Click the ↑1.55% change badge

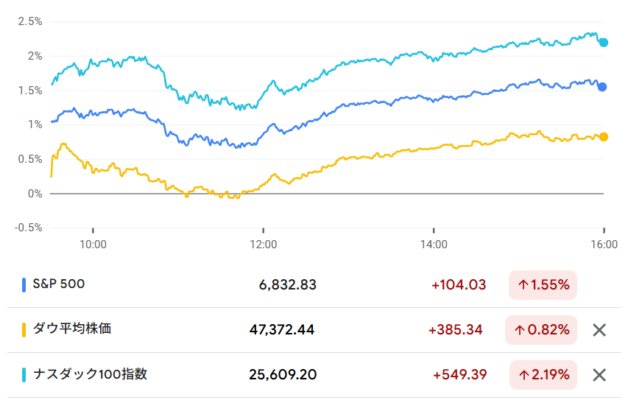pos(543,285)
